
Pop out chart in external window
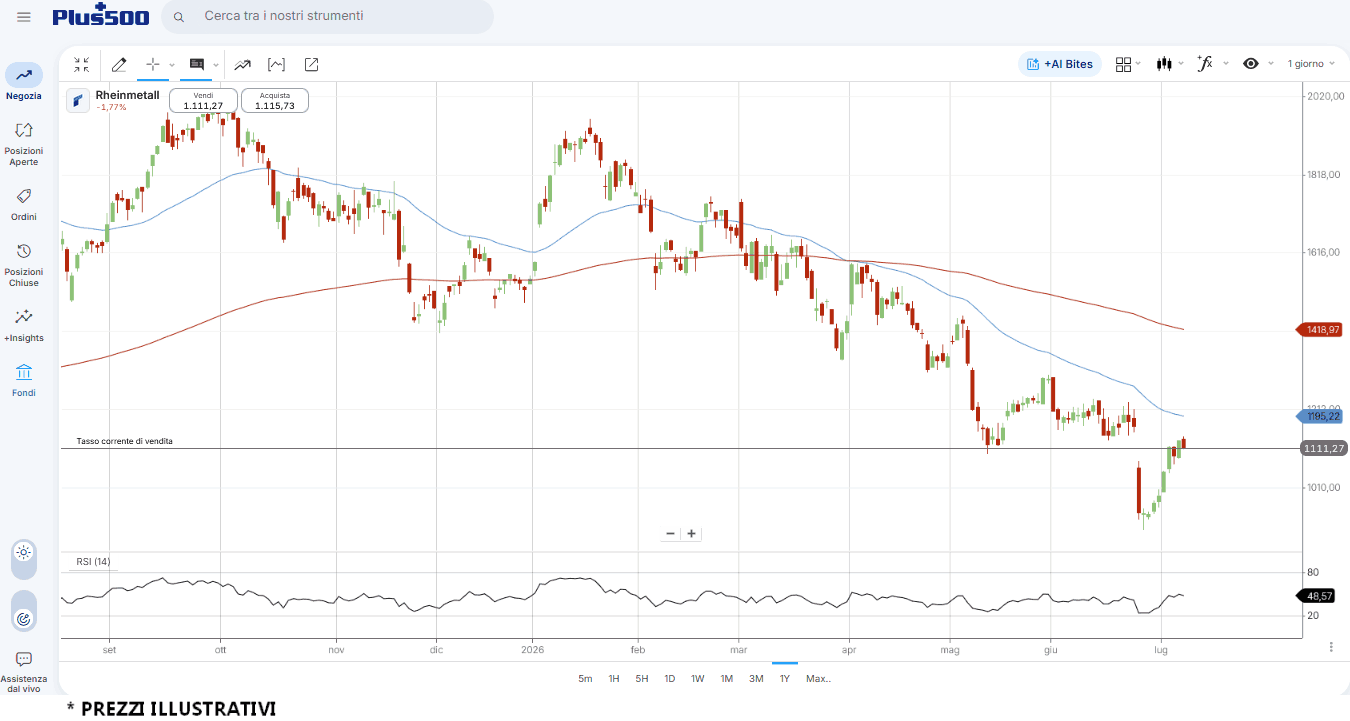tap(311, 65)
